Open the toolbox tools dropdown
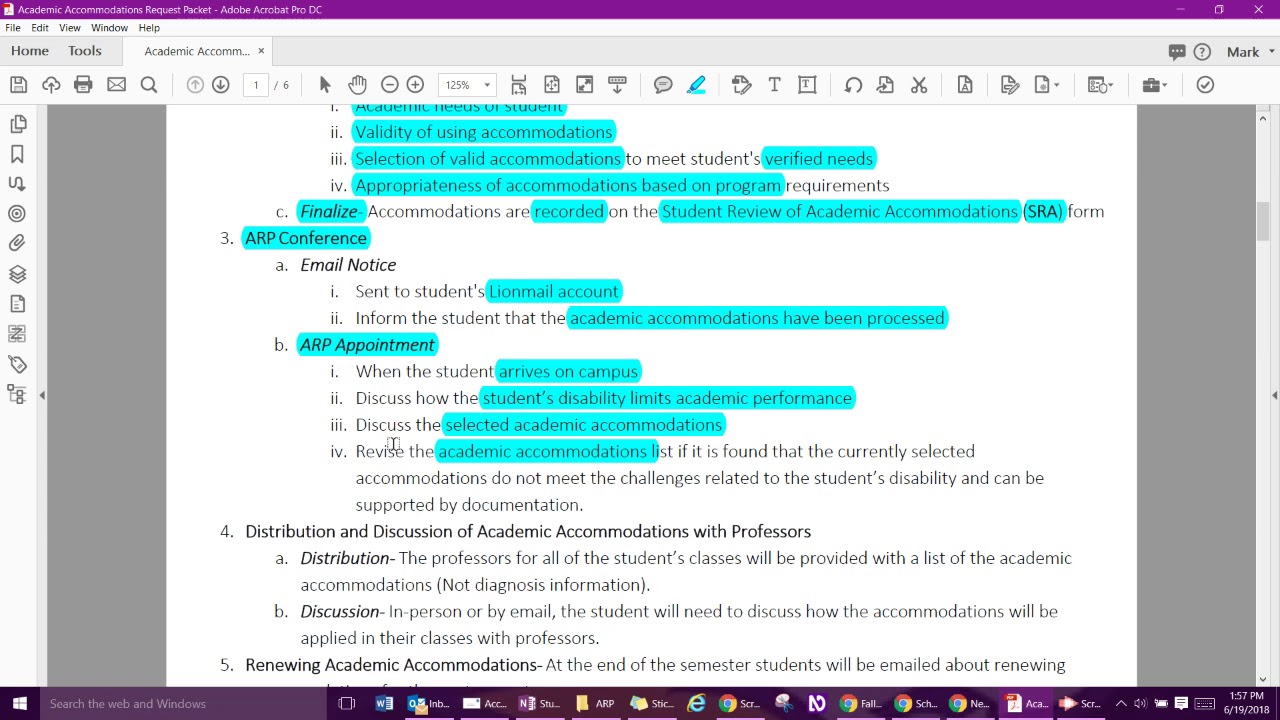1280x720 pixels. tap(1154, 85)
